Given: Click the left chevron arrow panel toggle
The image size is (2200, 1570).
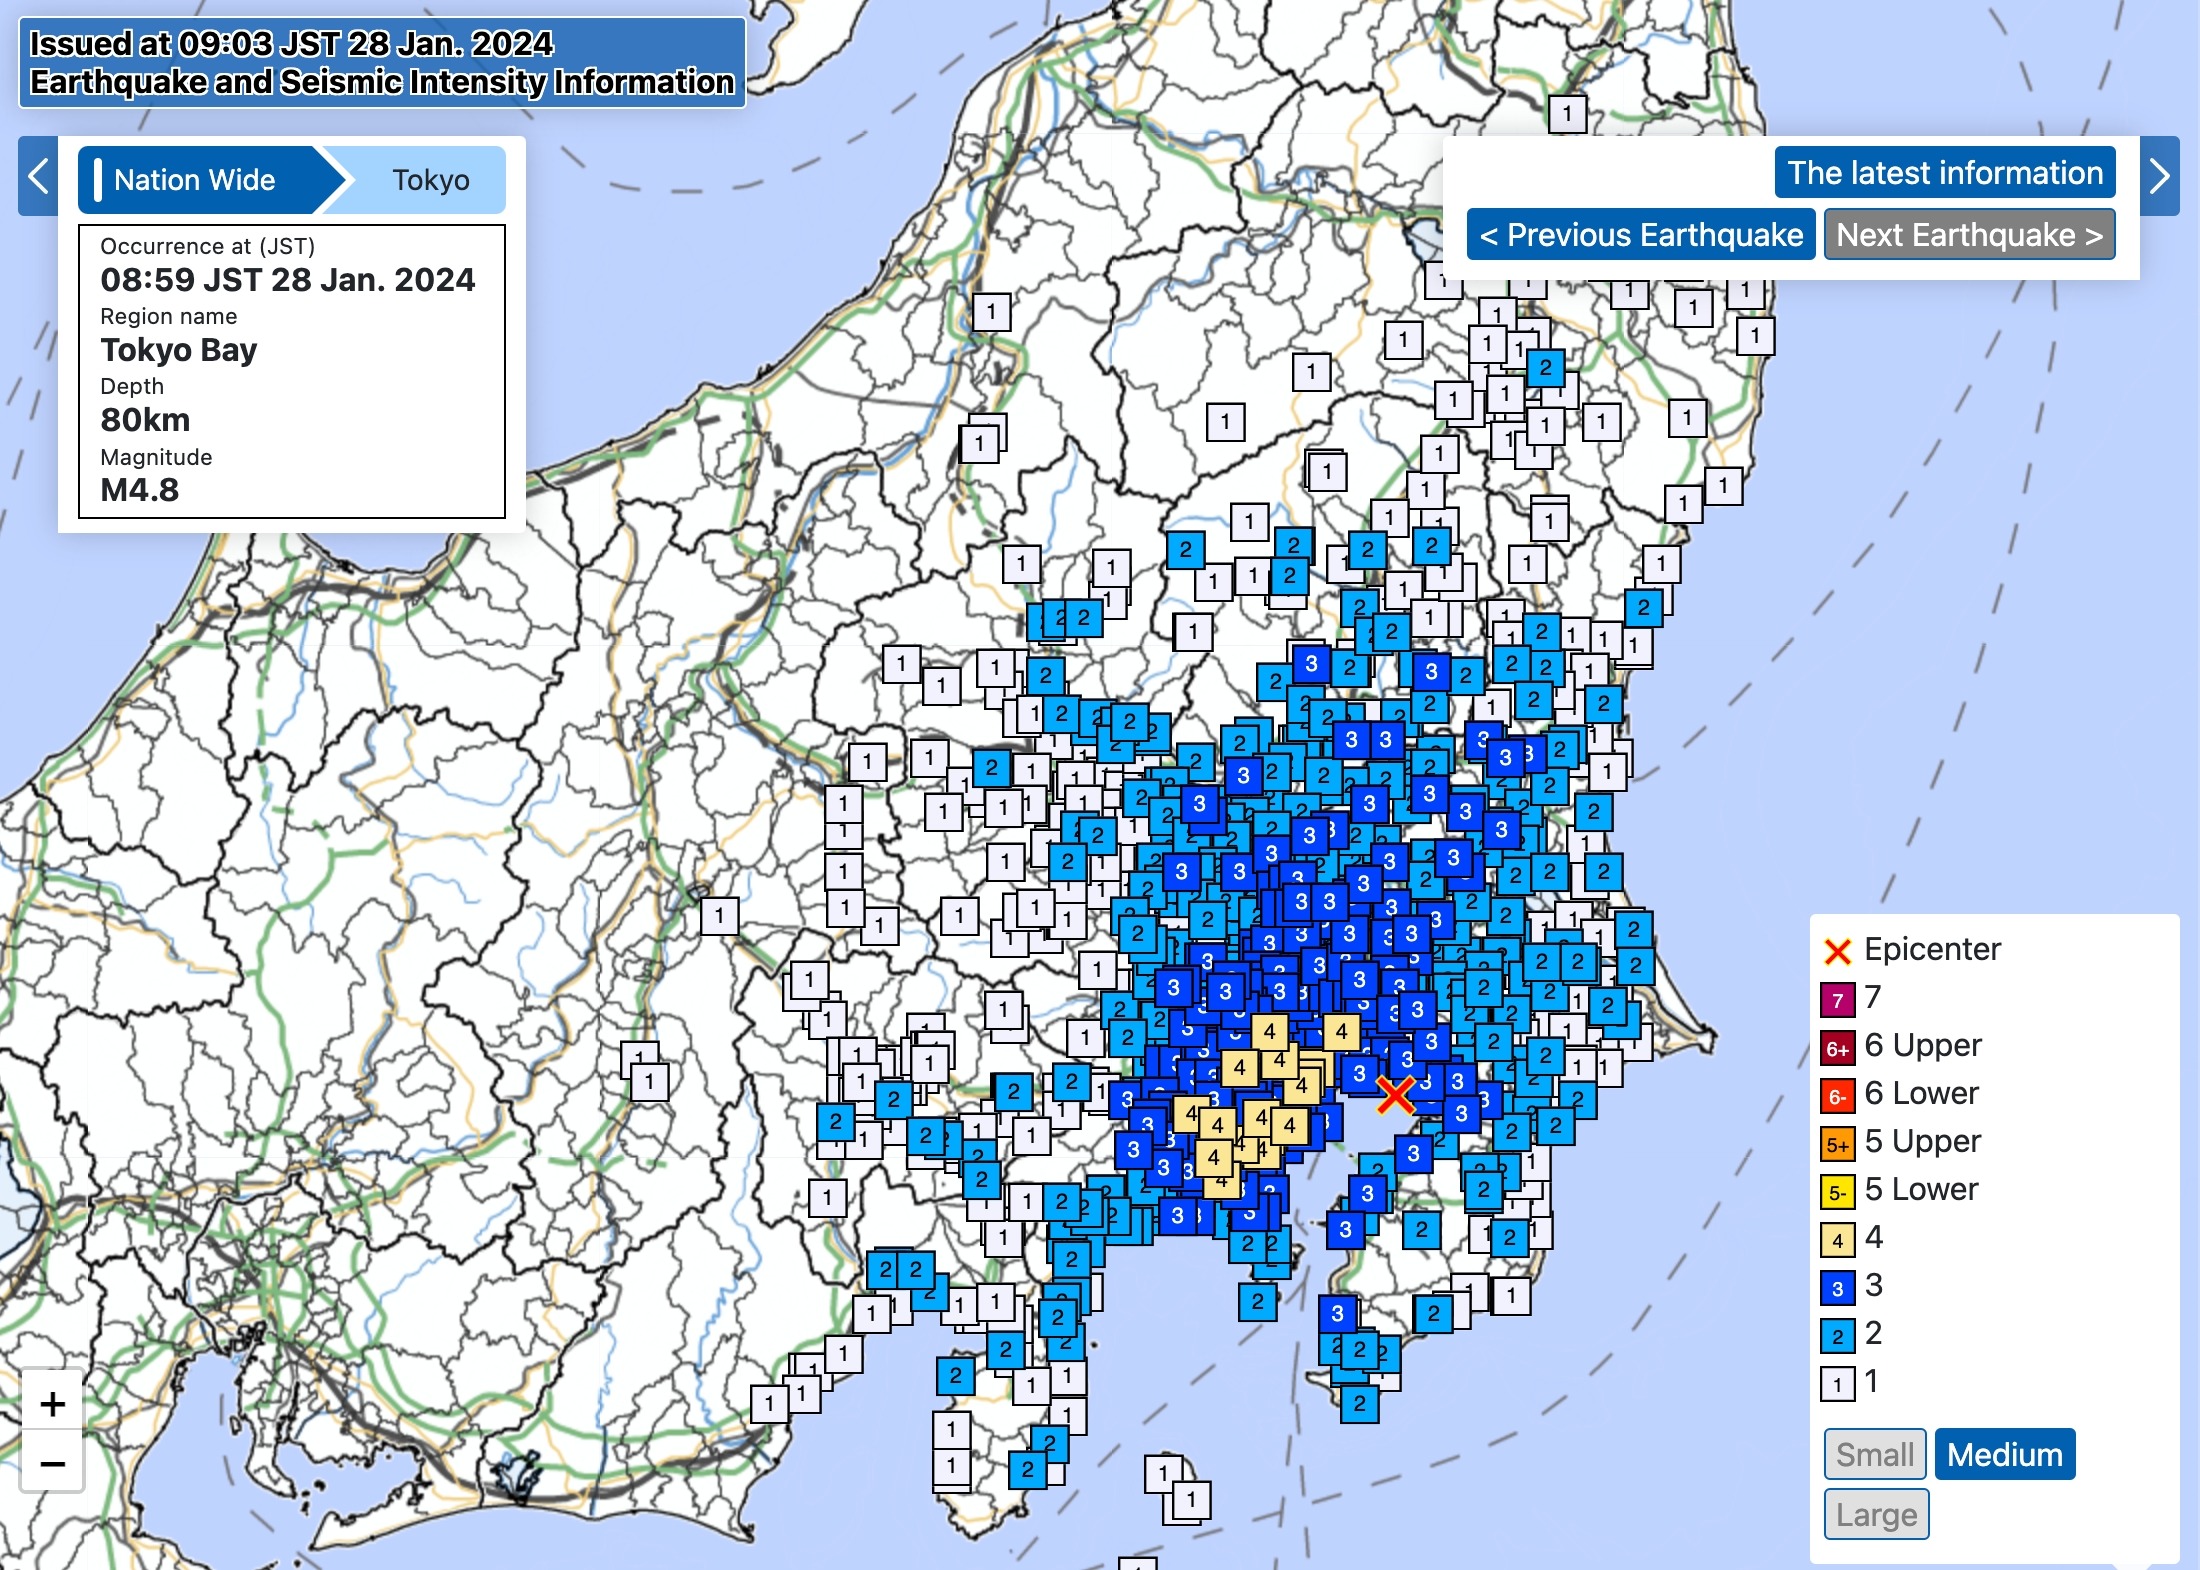Looking at the screenshot, I should 38,177.
